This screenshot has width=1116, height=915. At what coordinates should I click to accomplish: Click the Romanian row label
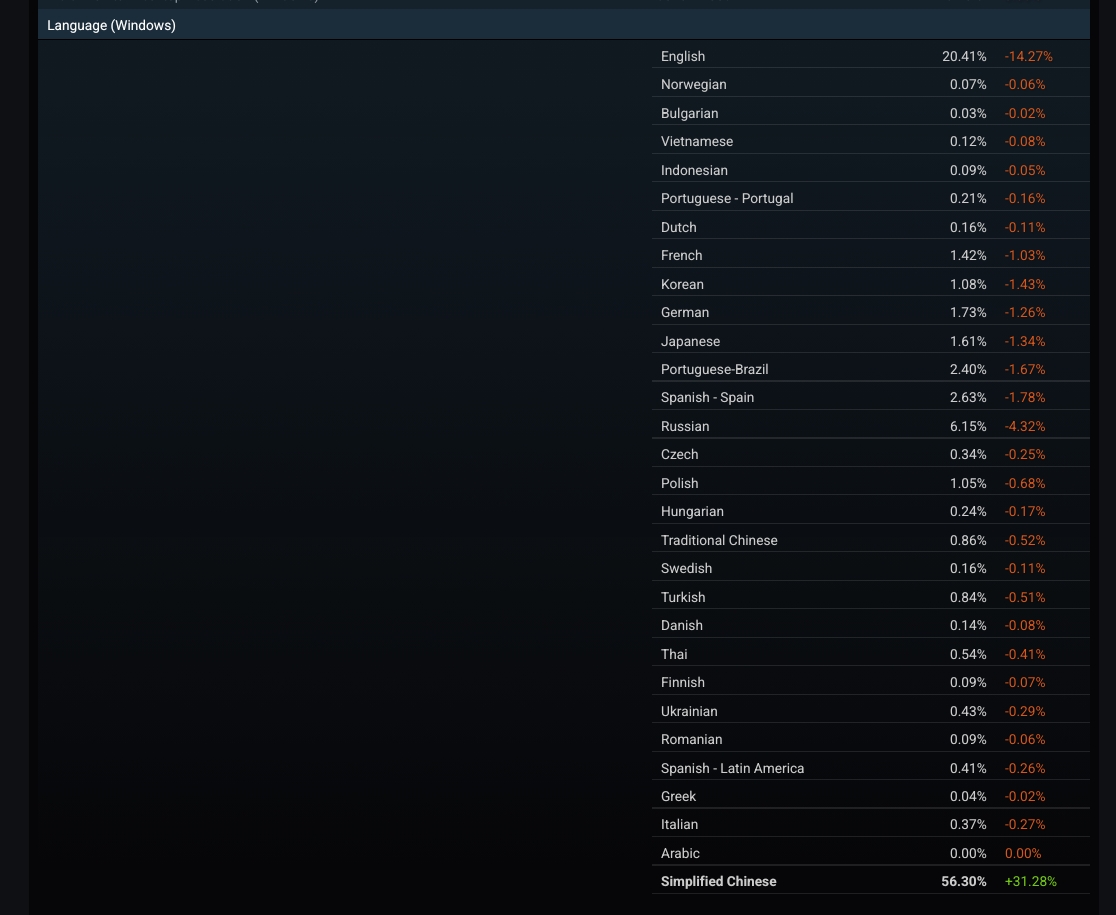click(x=691, y=739)
